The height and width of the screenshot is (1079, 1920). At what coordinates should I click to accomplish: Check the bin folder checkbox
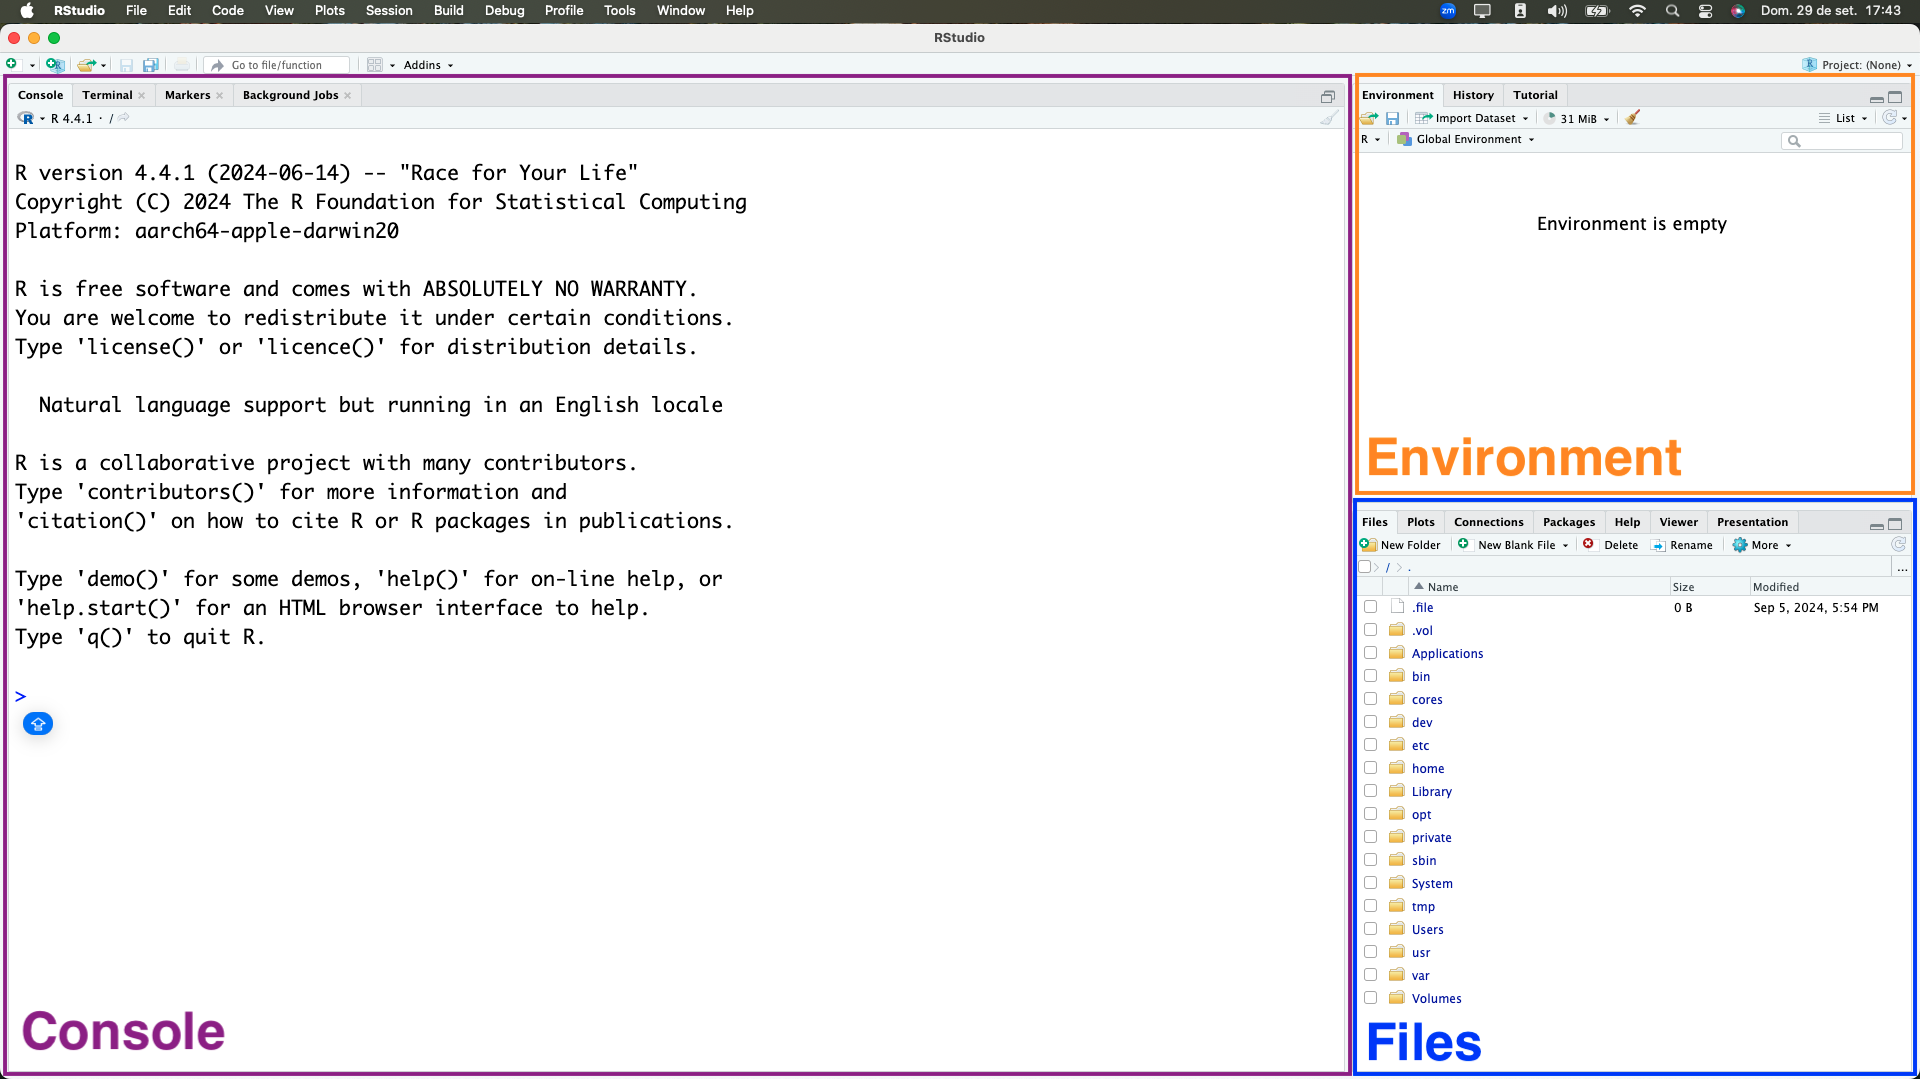(1370, 676)
